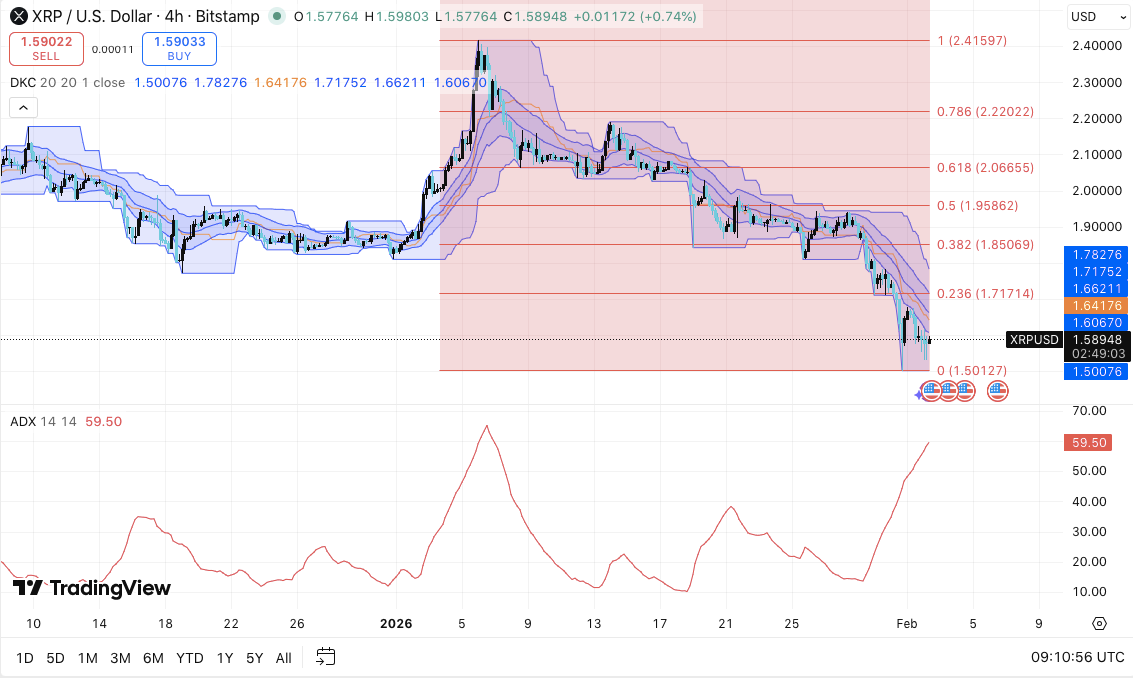Open the middle US flag event marker
This screenshot has width=1133, height=678.
[x=947, y=390]
